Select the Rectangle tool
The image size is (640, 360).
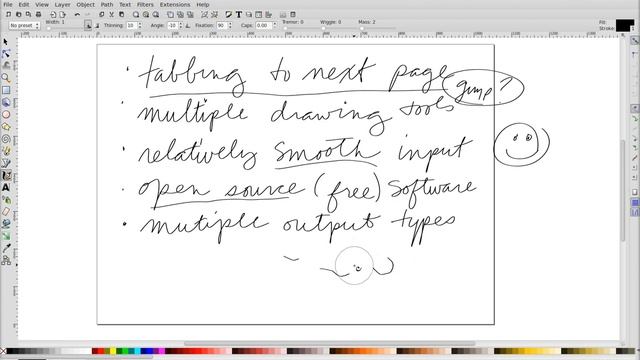[x=6, y=90]
